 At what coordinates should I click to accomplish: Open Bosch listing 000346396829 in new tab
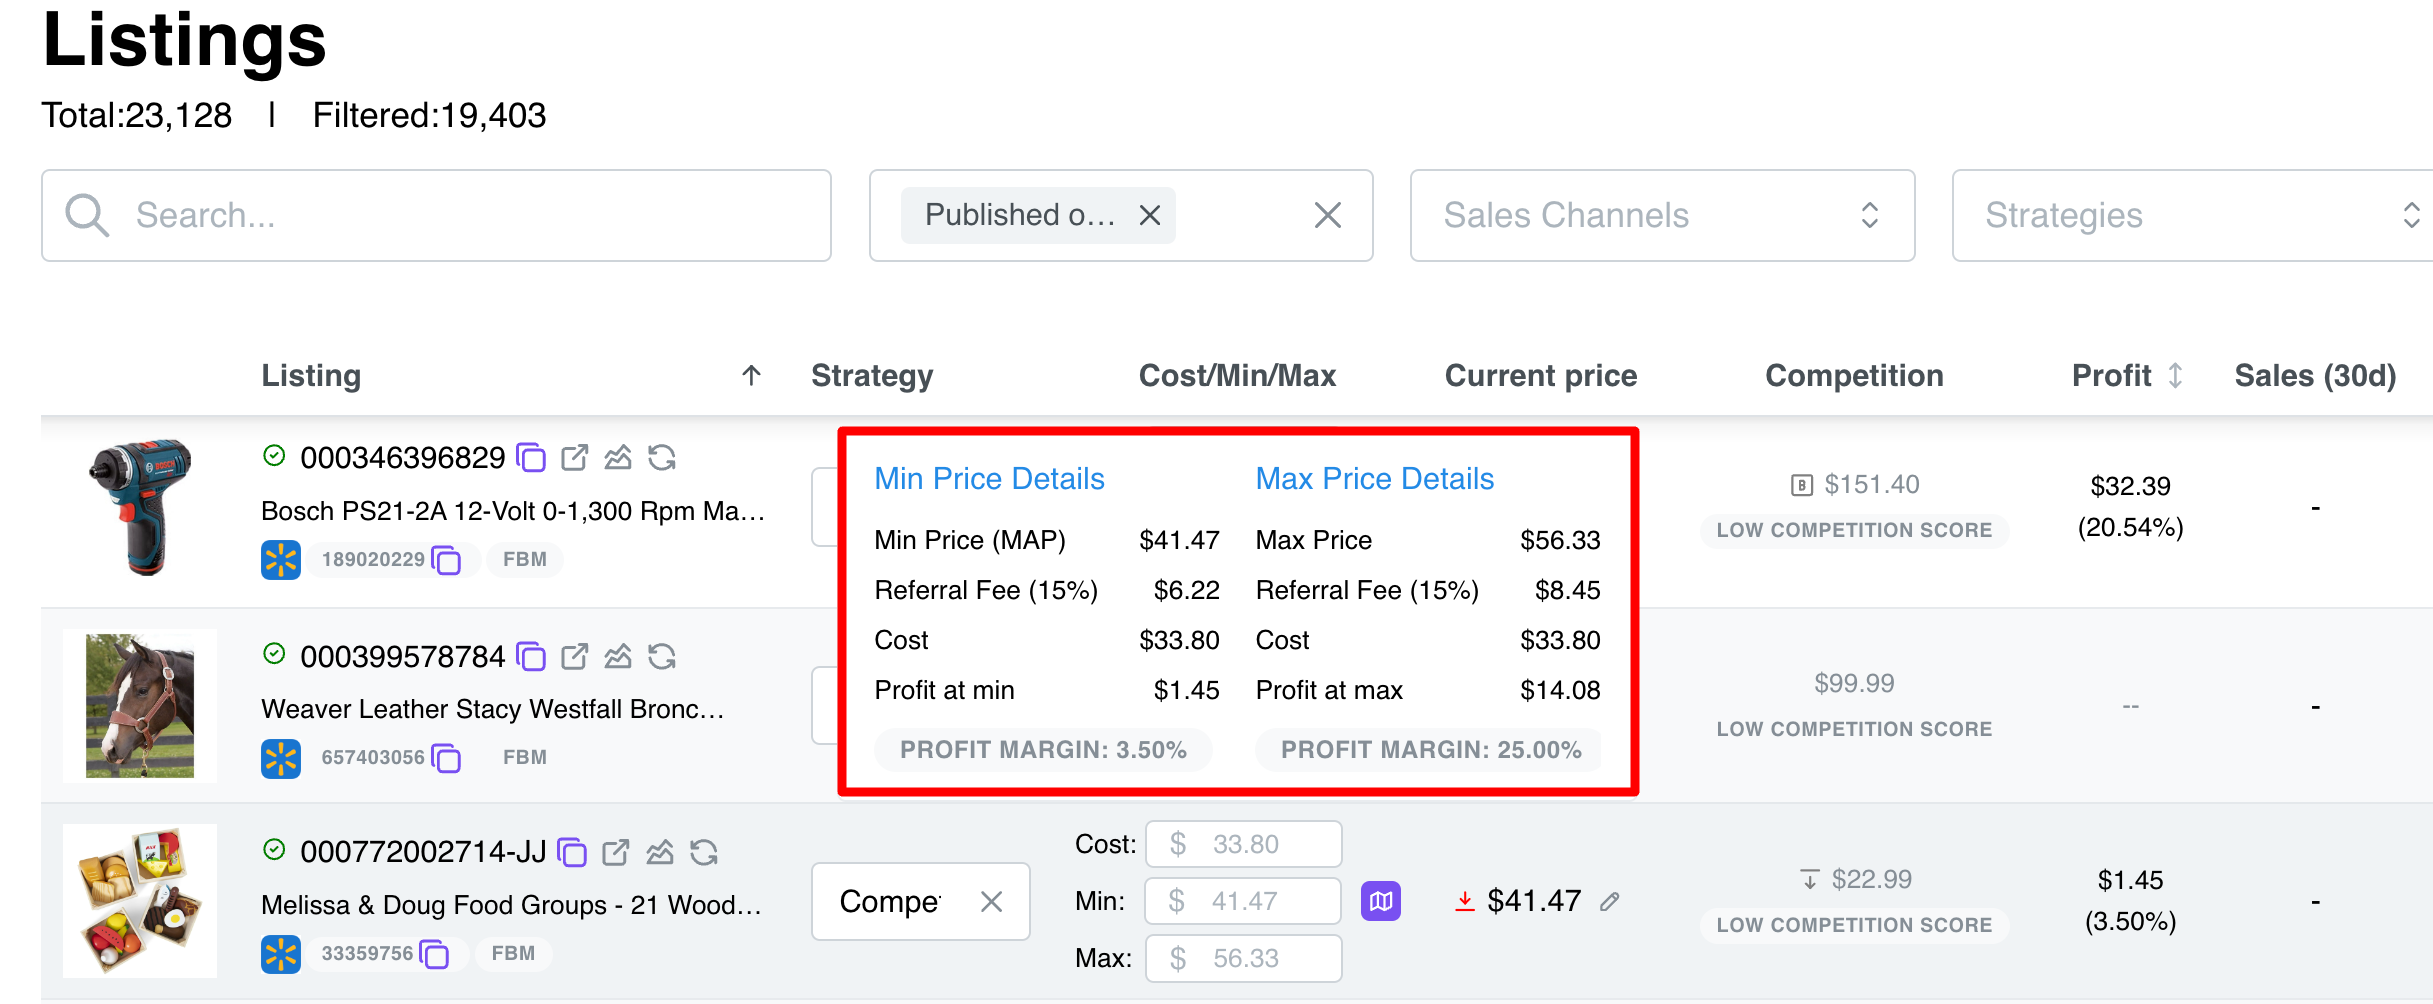click(x=575, y=458)
